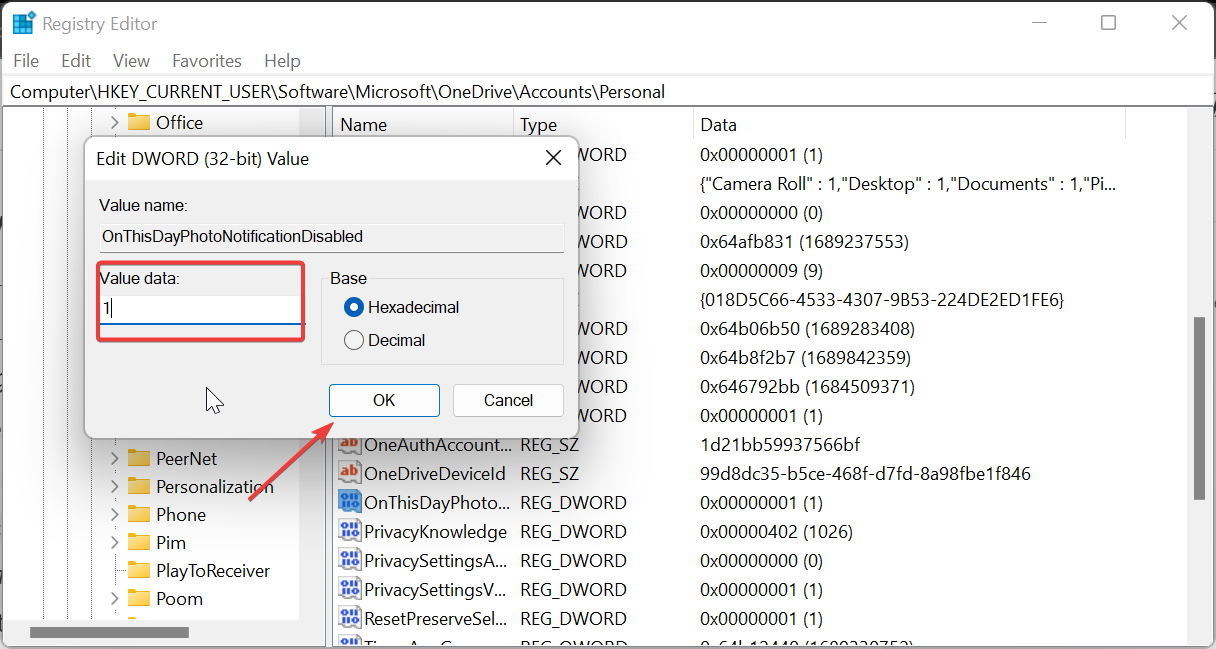Viewport: 1216px width, 649px height.
Task: Open the View menu
Action: [131, 61]
